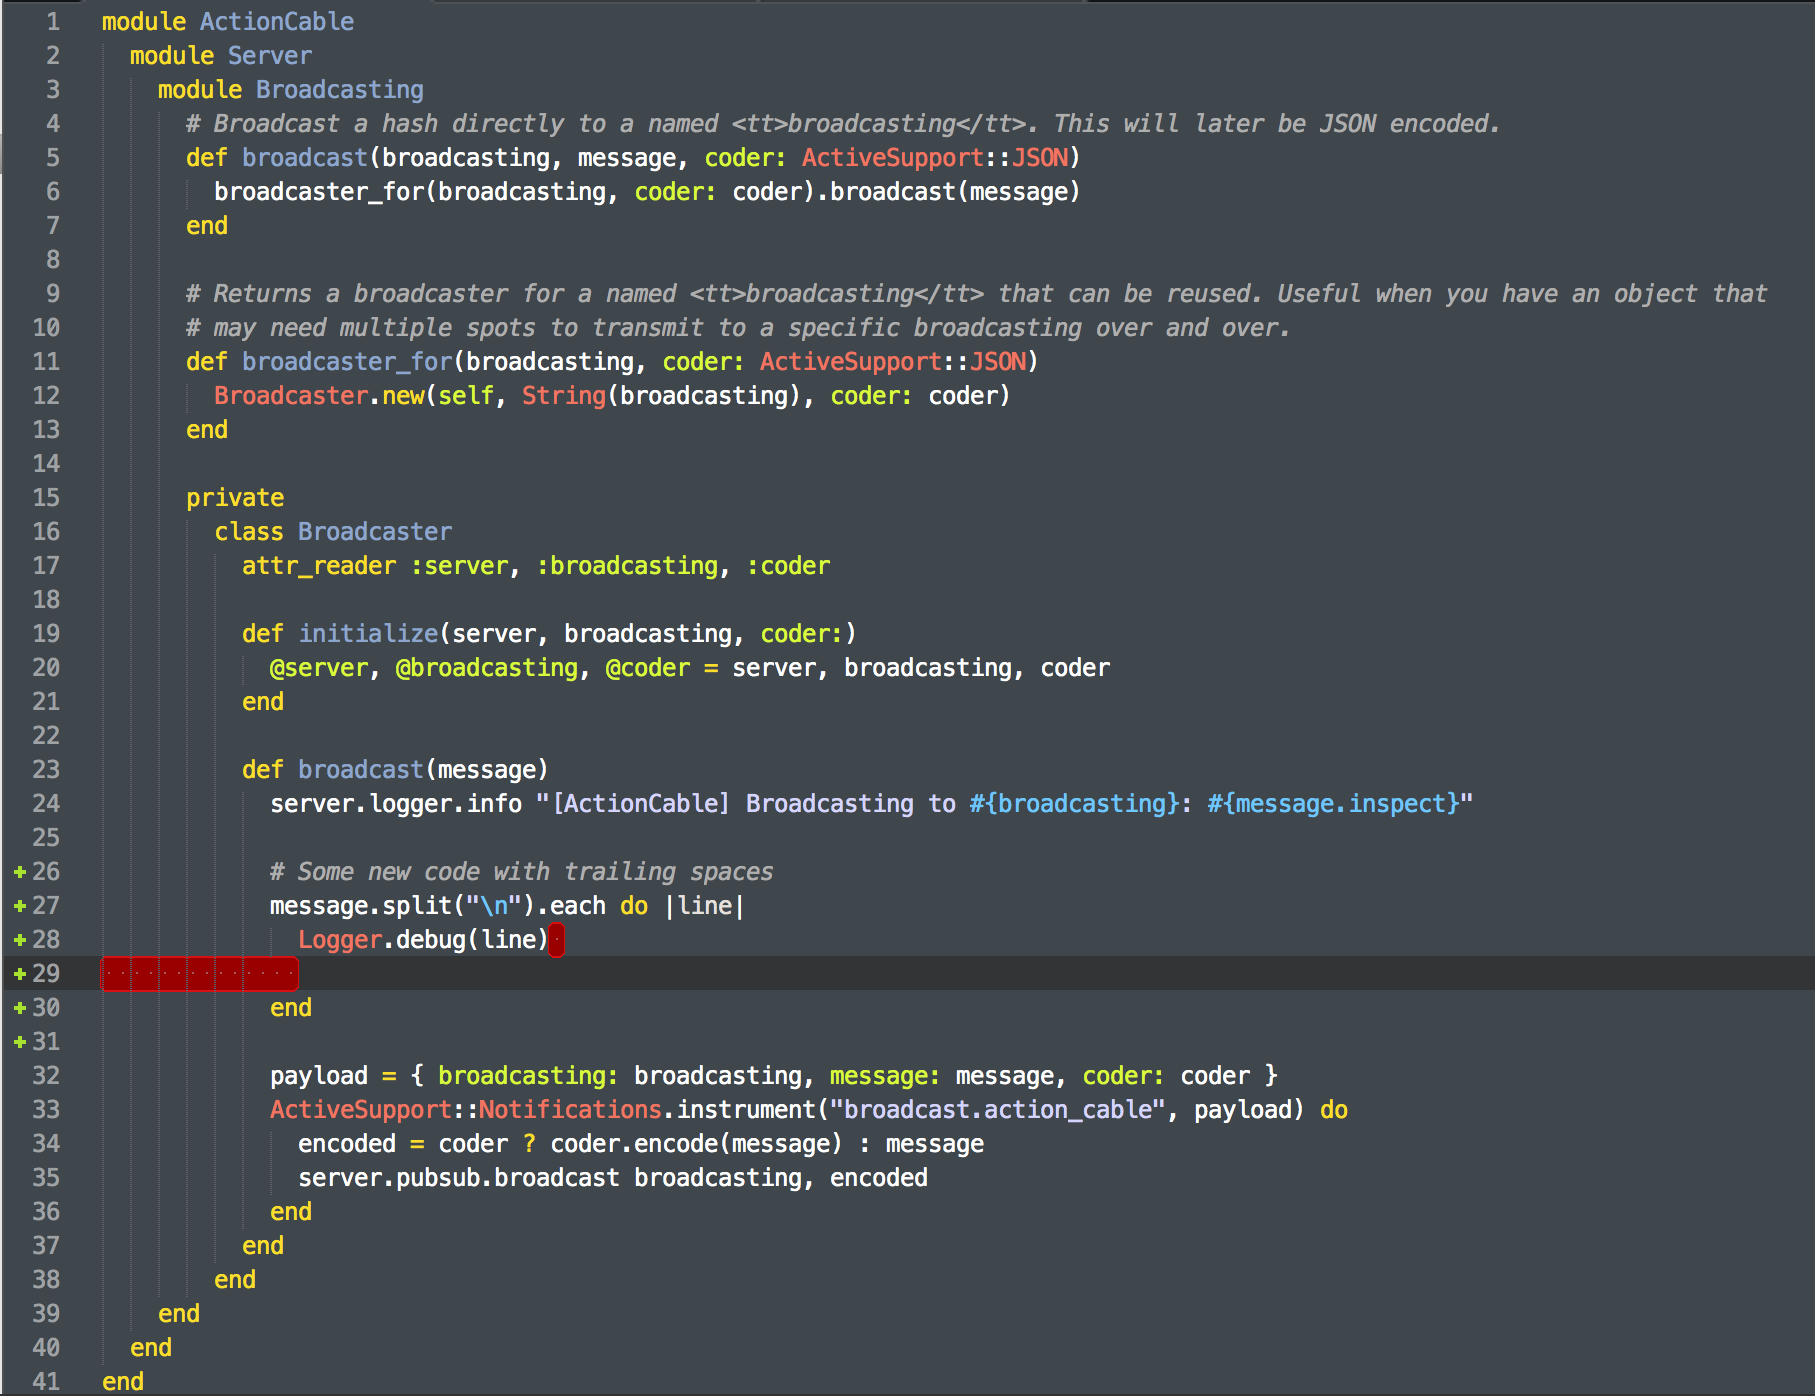Click 'encoded' variable at start of line 34
This screenshot has width=1815, height=1396.
point(347,1144)
